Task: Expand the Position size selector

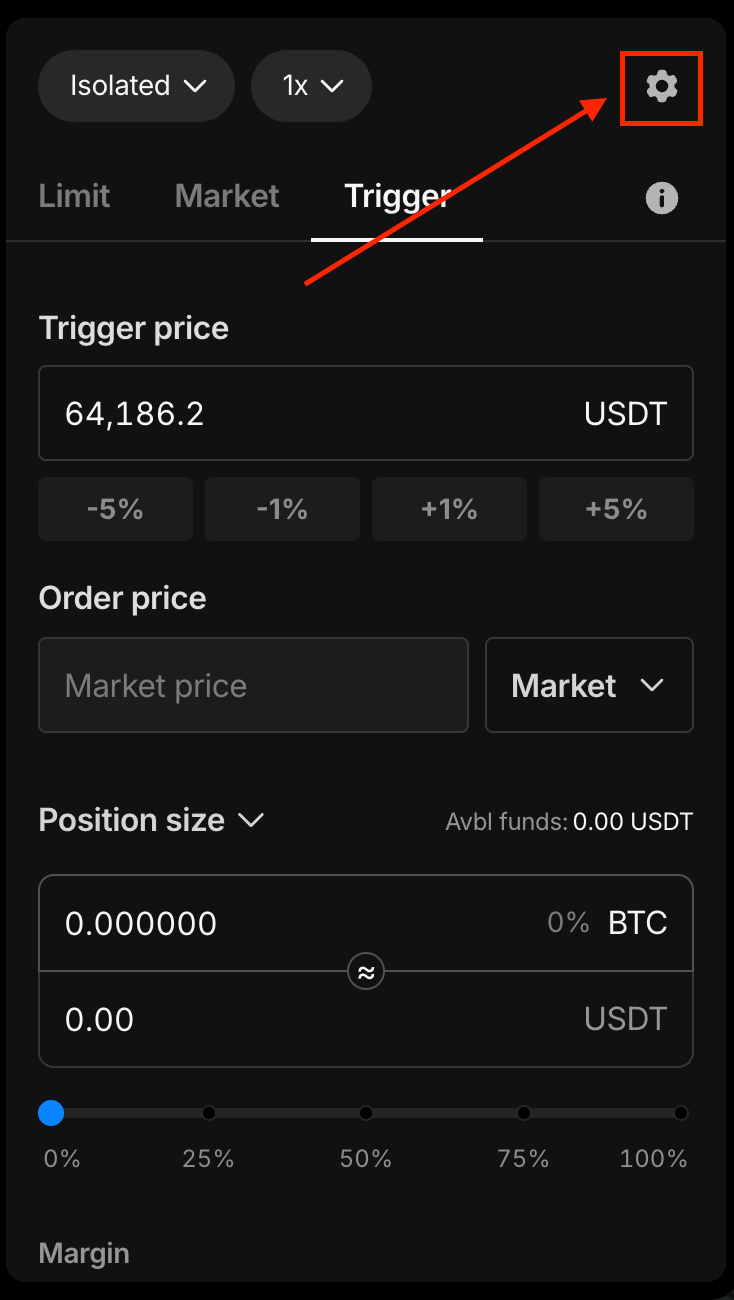Action: pos(151,820)
